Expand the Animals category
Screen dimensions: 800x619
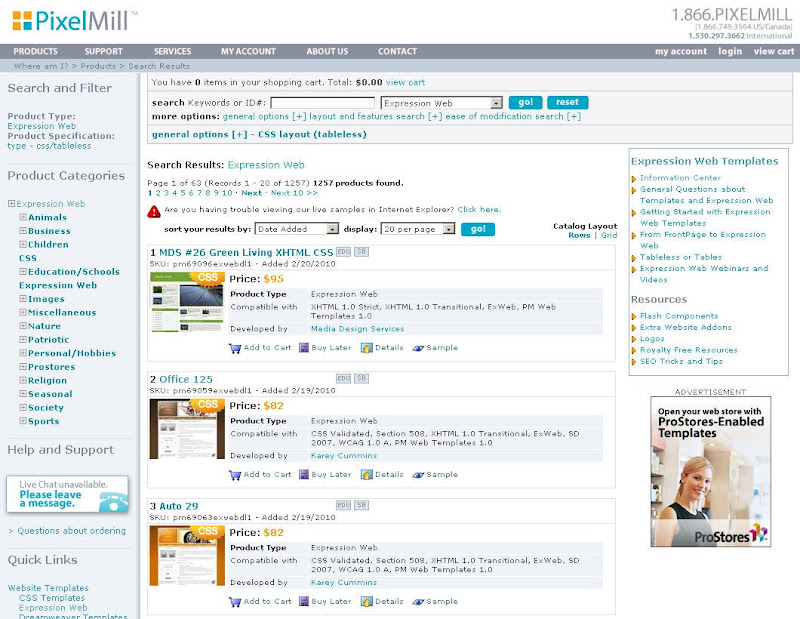click(x=22, y=217)
